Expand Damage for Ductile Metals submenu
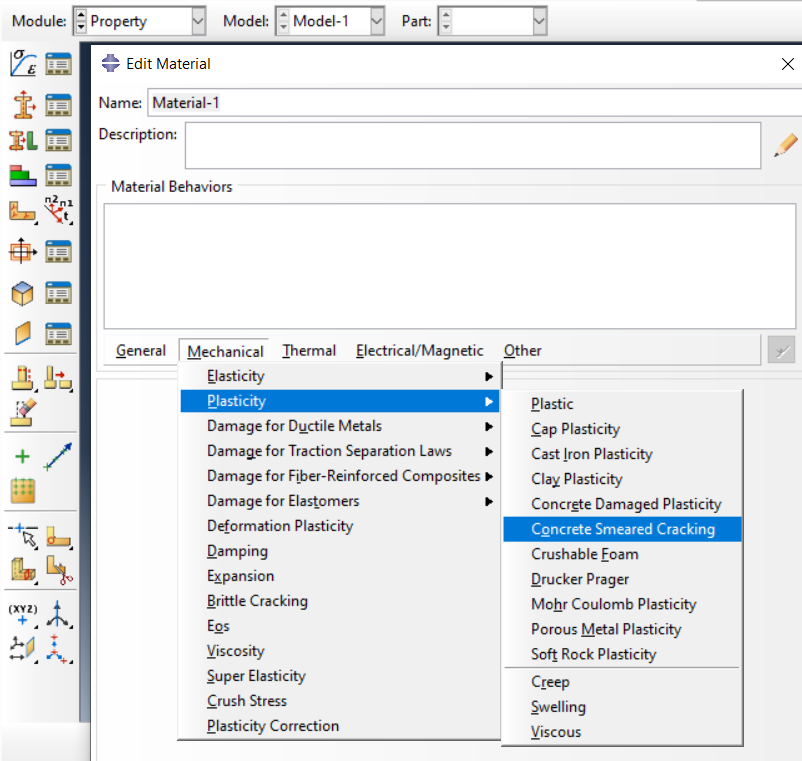Viewport: 802px width, 761px height. click(340, 426)
